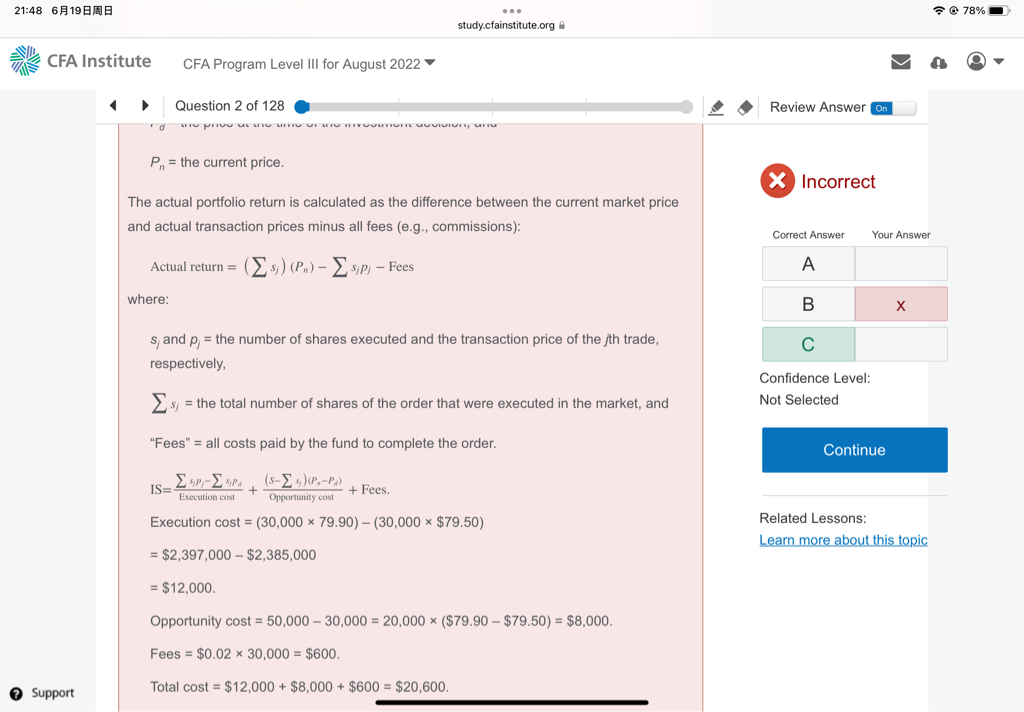Go to the next question arrow
The width and height of the screenshot is (1024, 712).
(x=145, y=106)
